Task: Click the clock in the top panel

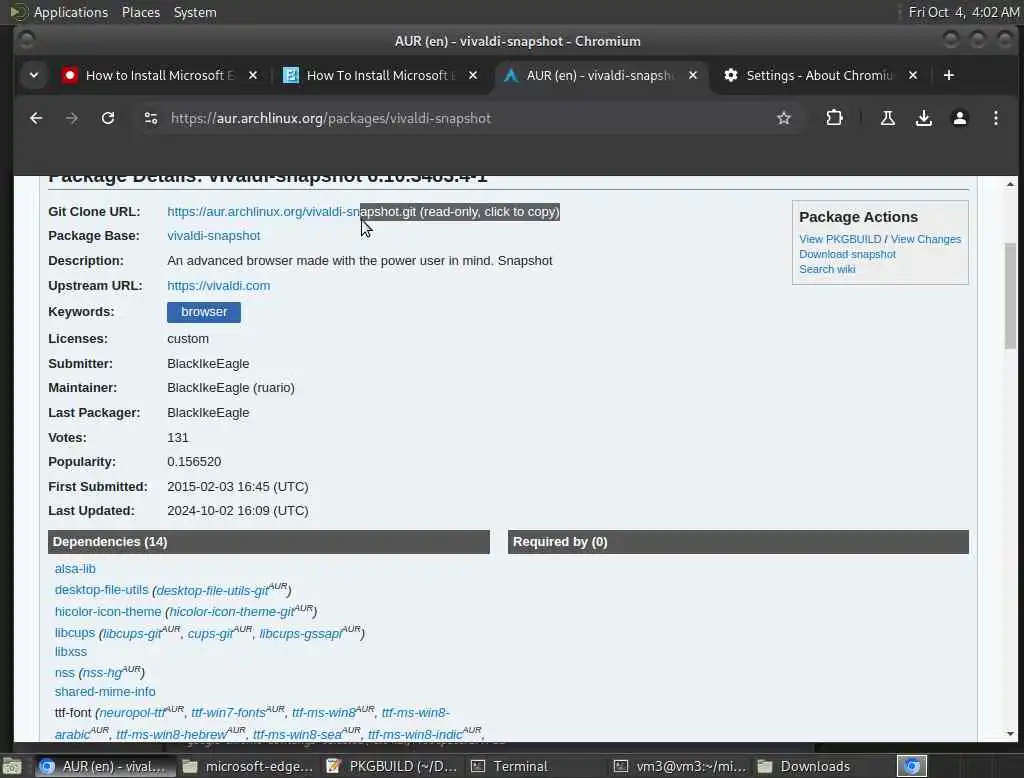Action: click(x=963, y=12)
